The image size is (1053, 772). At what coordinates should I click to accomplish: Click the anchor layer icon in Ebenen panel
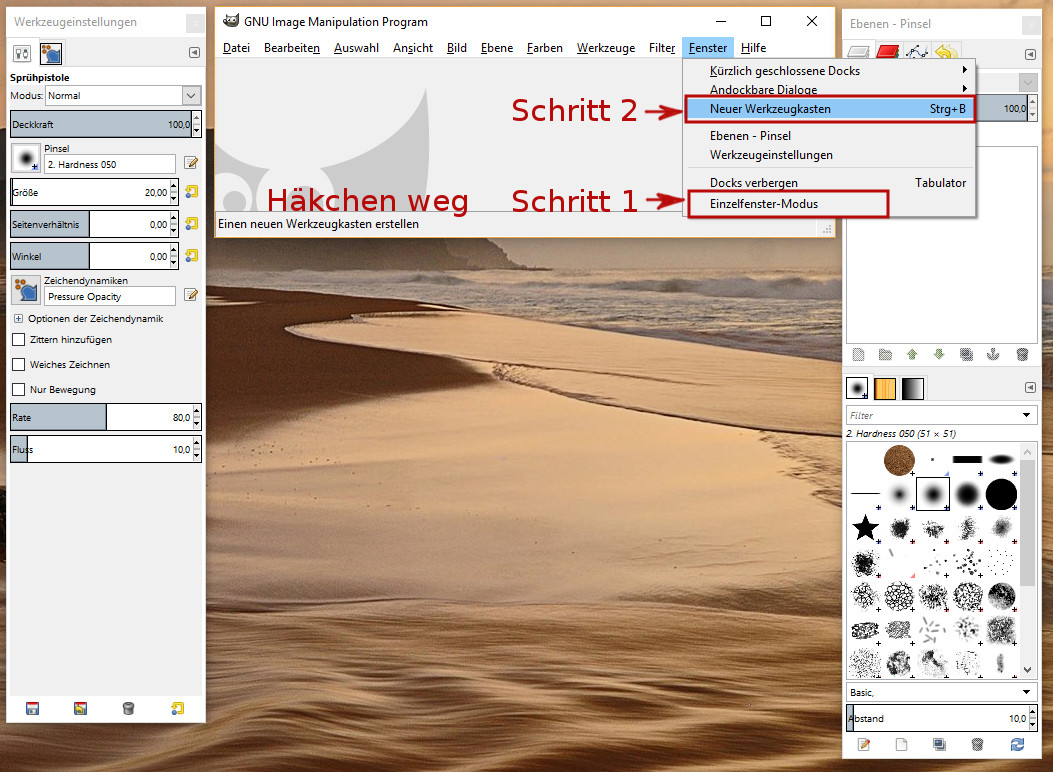pos(994,354)
